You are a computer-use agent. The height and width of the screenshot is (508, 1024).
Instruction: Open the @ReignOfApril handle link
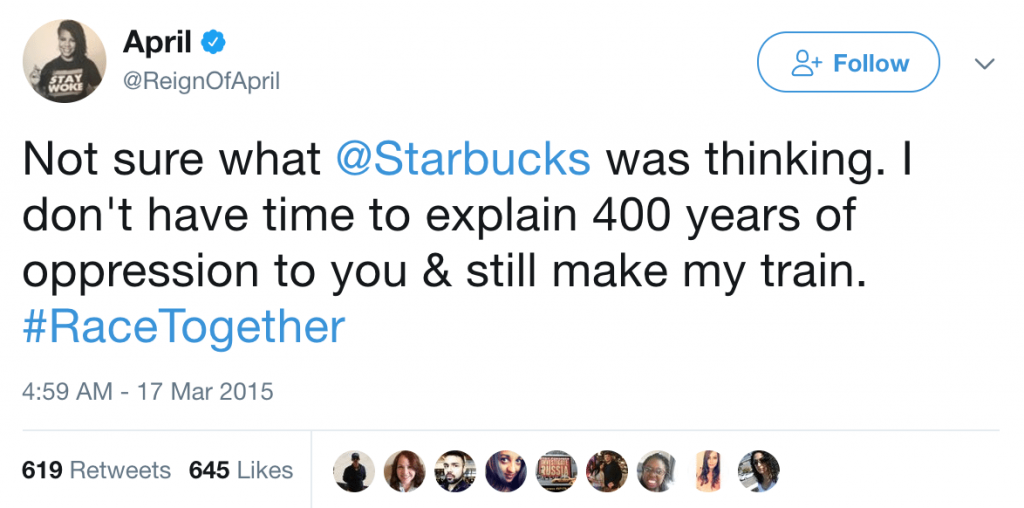pyautogui.click(x=201, y=82)
